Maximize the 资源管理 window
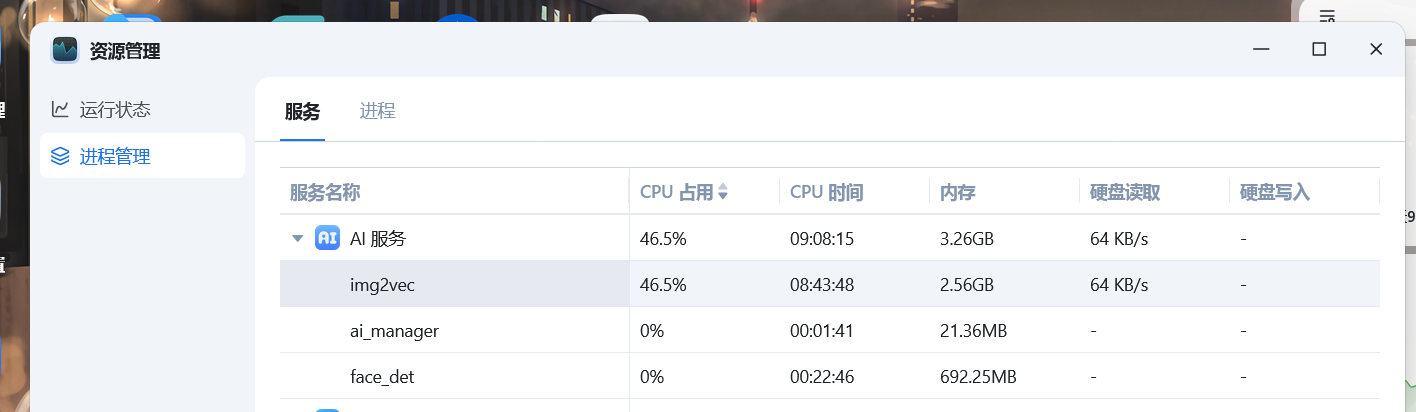 coord(1319,49)
